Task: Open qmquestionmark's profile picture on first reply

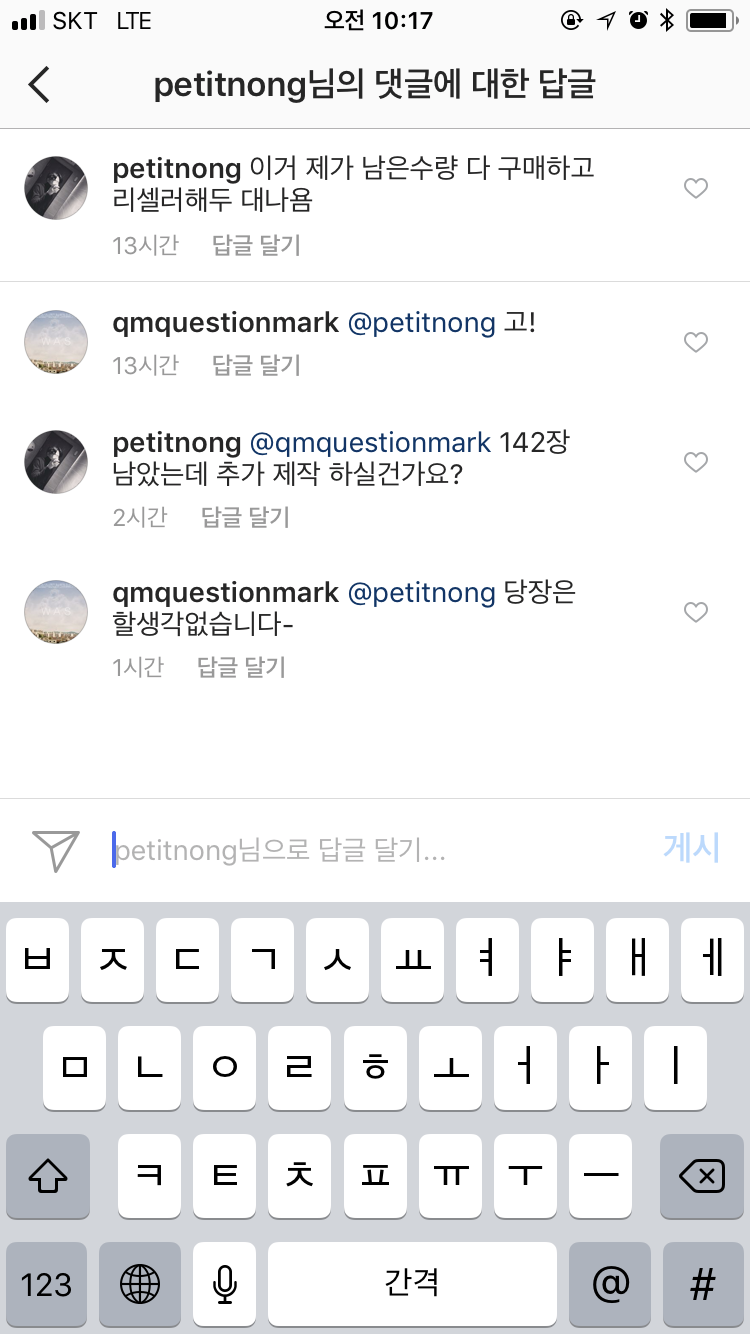Action: (x=56, y=342)
